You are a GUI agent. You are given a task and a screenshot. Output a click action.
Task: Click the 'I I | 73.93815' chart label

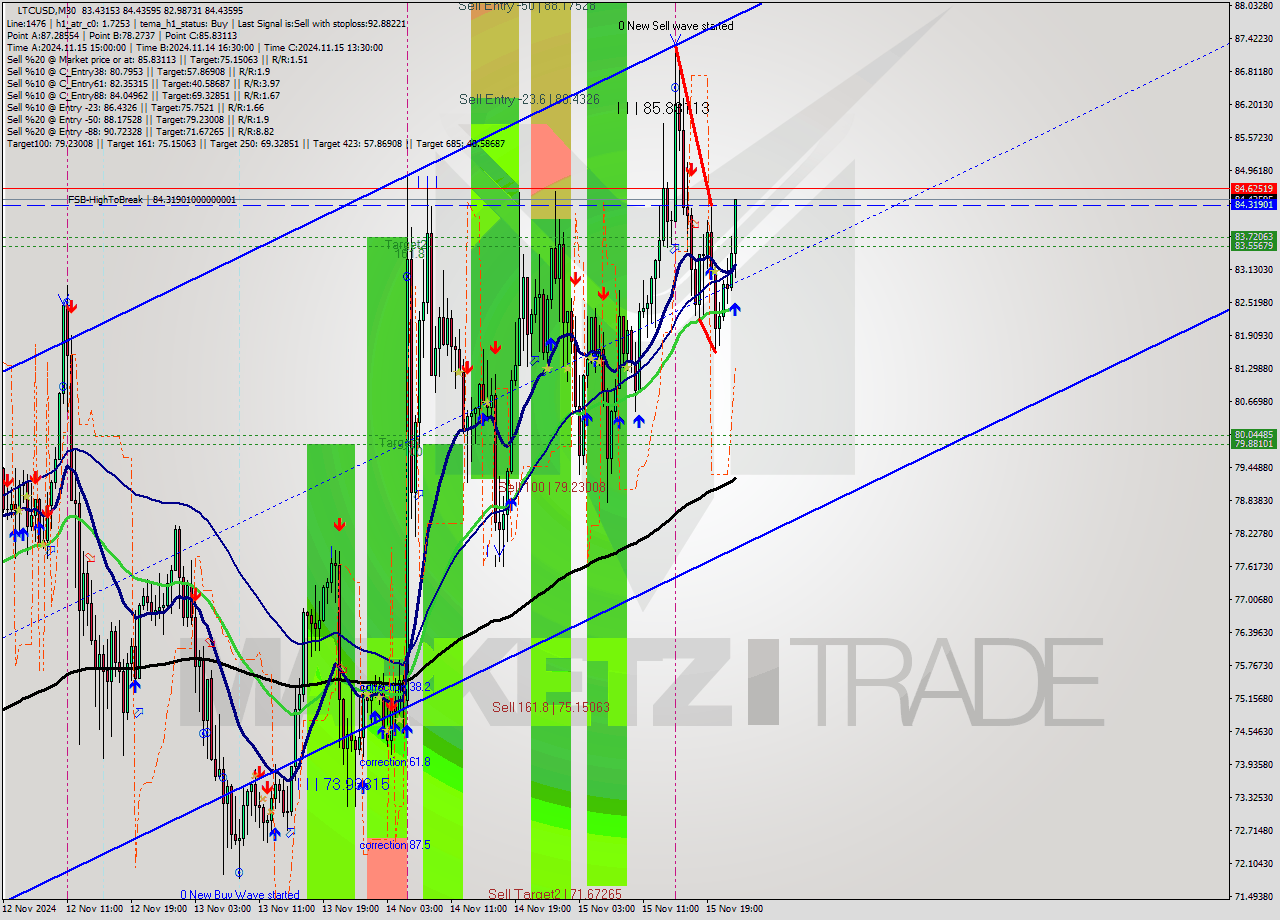[342, 784]
